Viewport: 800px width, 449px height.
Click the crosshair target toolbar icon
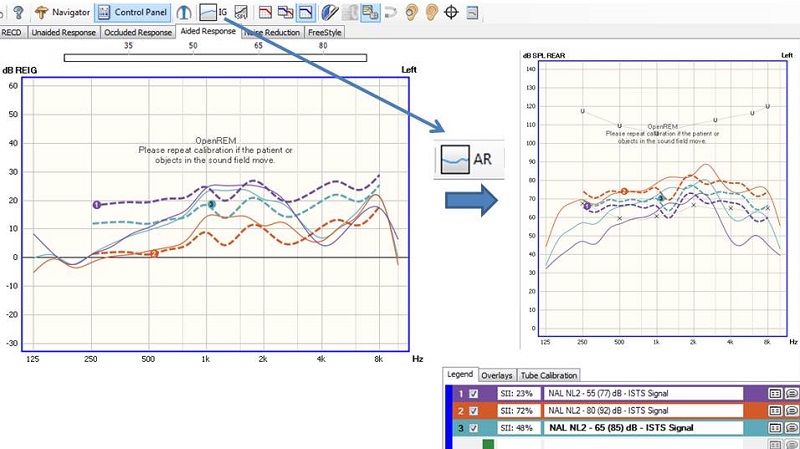click(451, 12)
